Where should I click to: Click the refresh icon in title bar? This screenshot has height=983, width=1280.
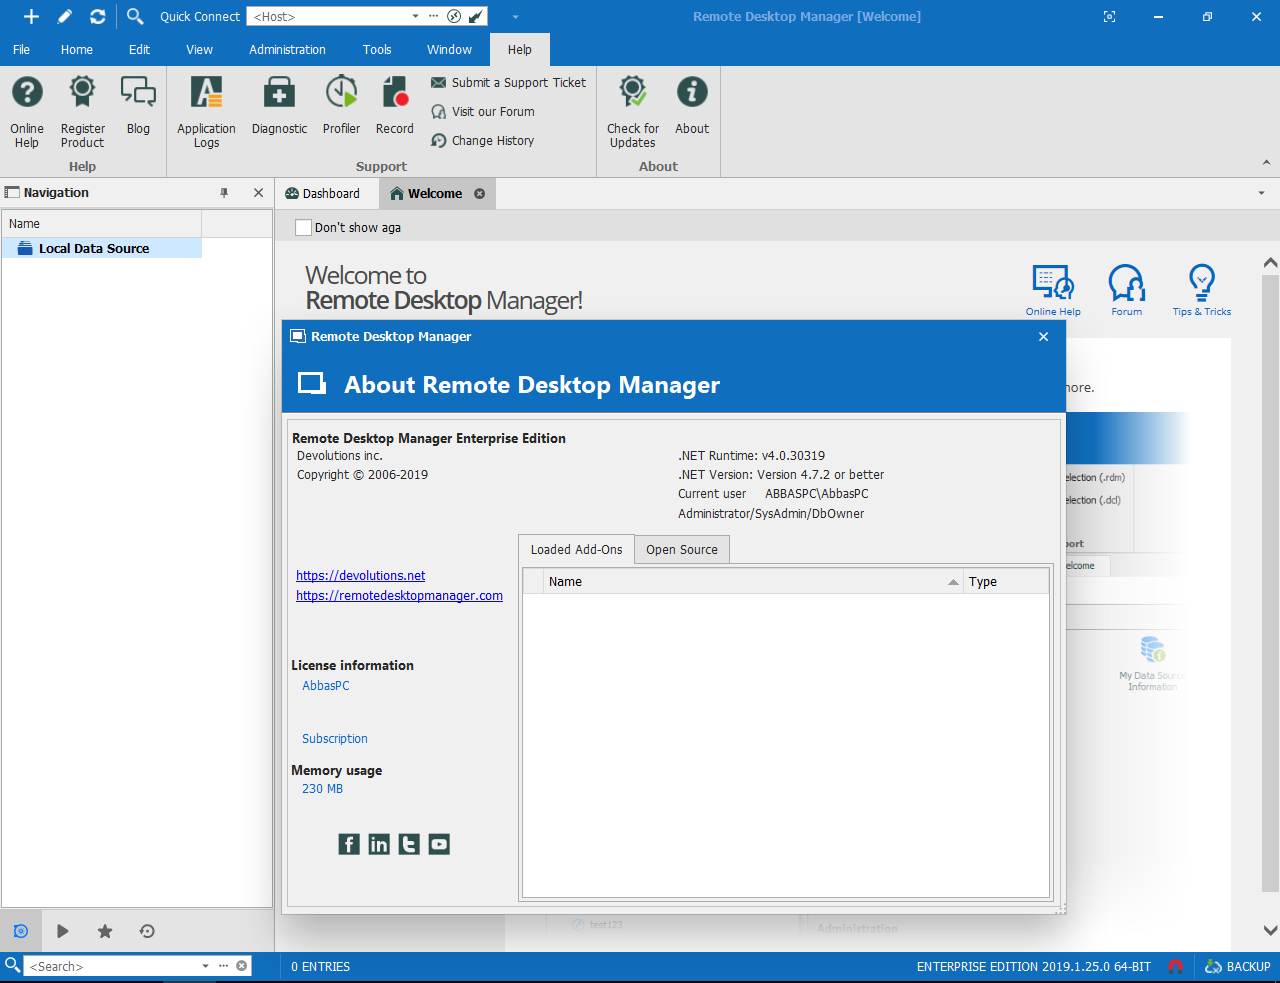97,16
